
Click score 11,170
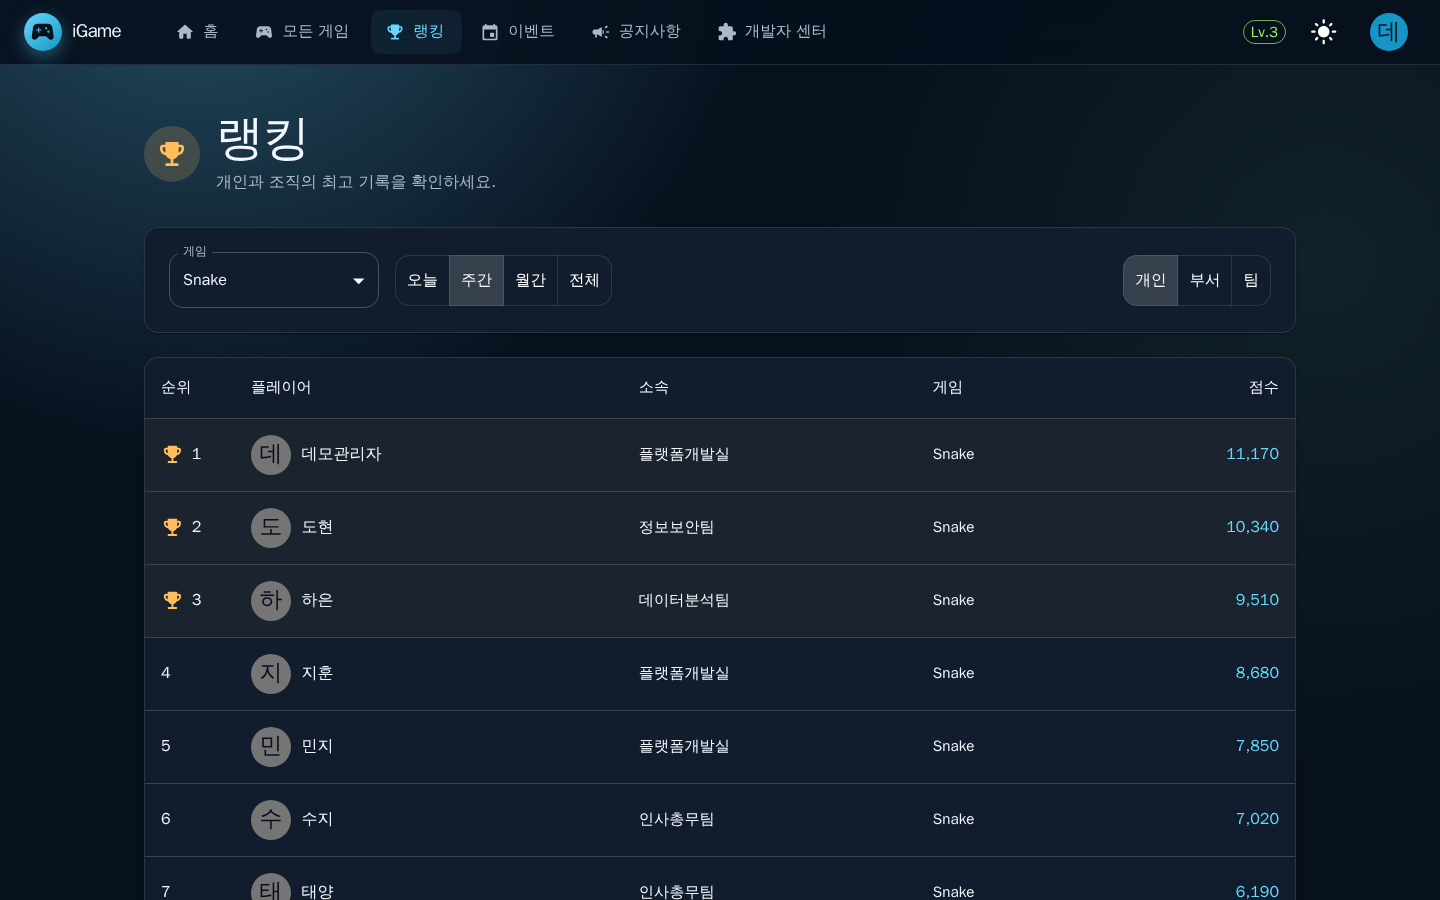(x=1252, y=454)
